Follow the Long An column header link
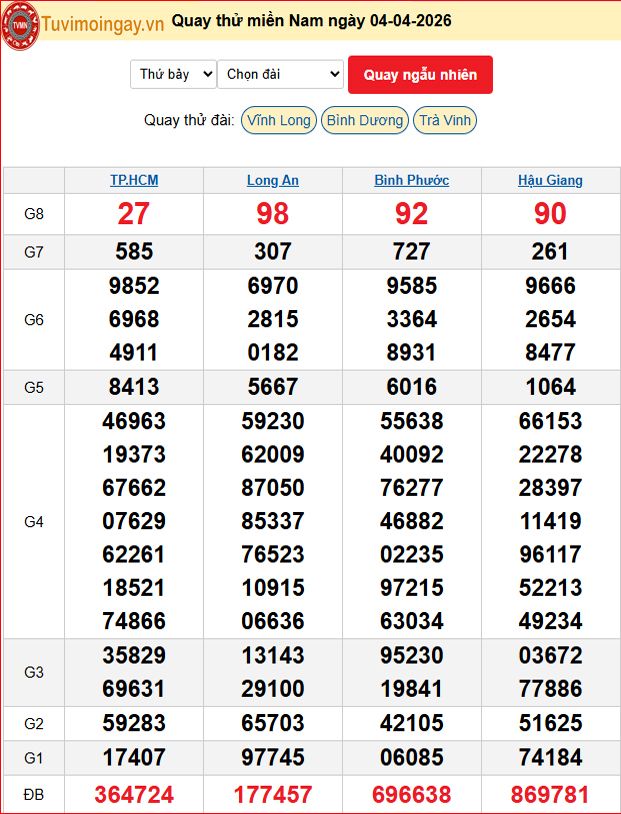The image size is (621, 814). tap(273, 180)
